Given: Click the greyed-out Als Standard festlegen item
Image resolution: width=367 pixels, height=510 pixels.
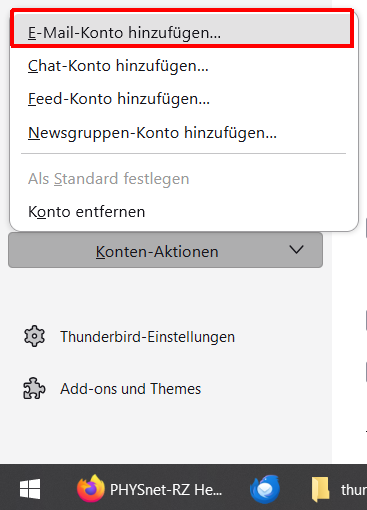Looking at the screenshot, I should (184, 179).
